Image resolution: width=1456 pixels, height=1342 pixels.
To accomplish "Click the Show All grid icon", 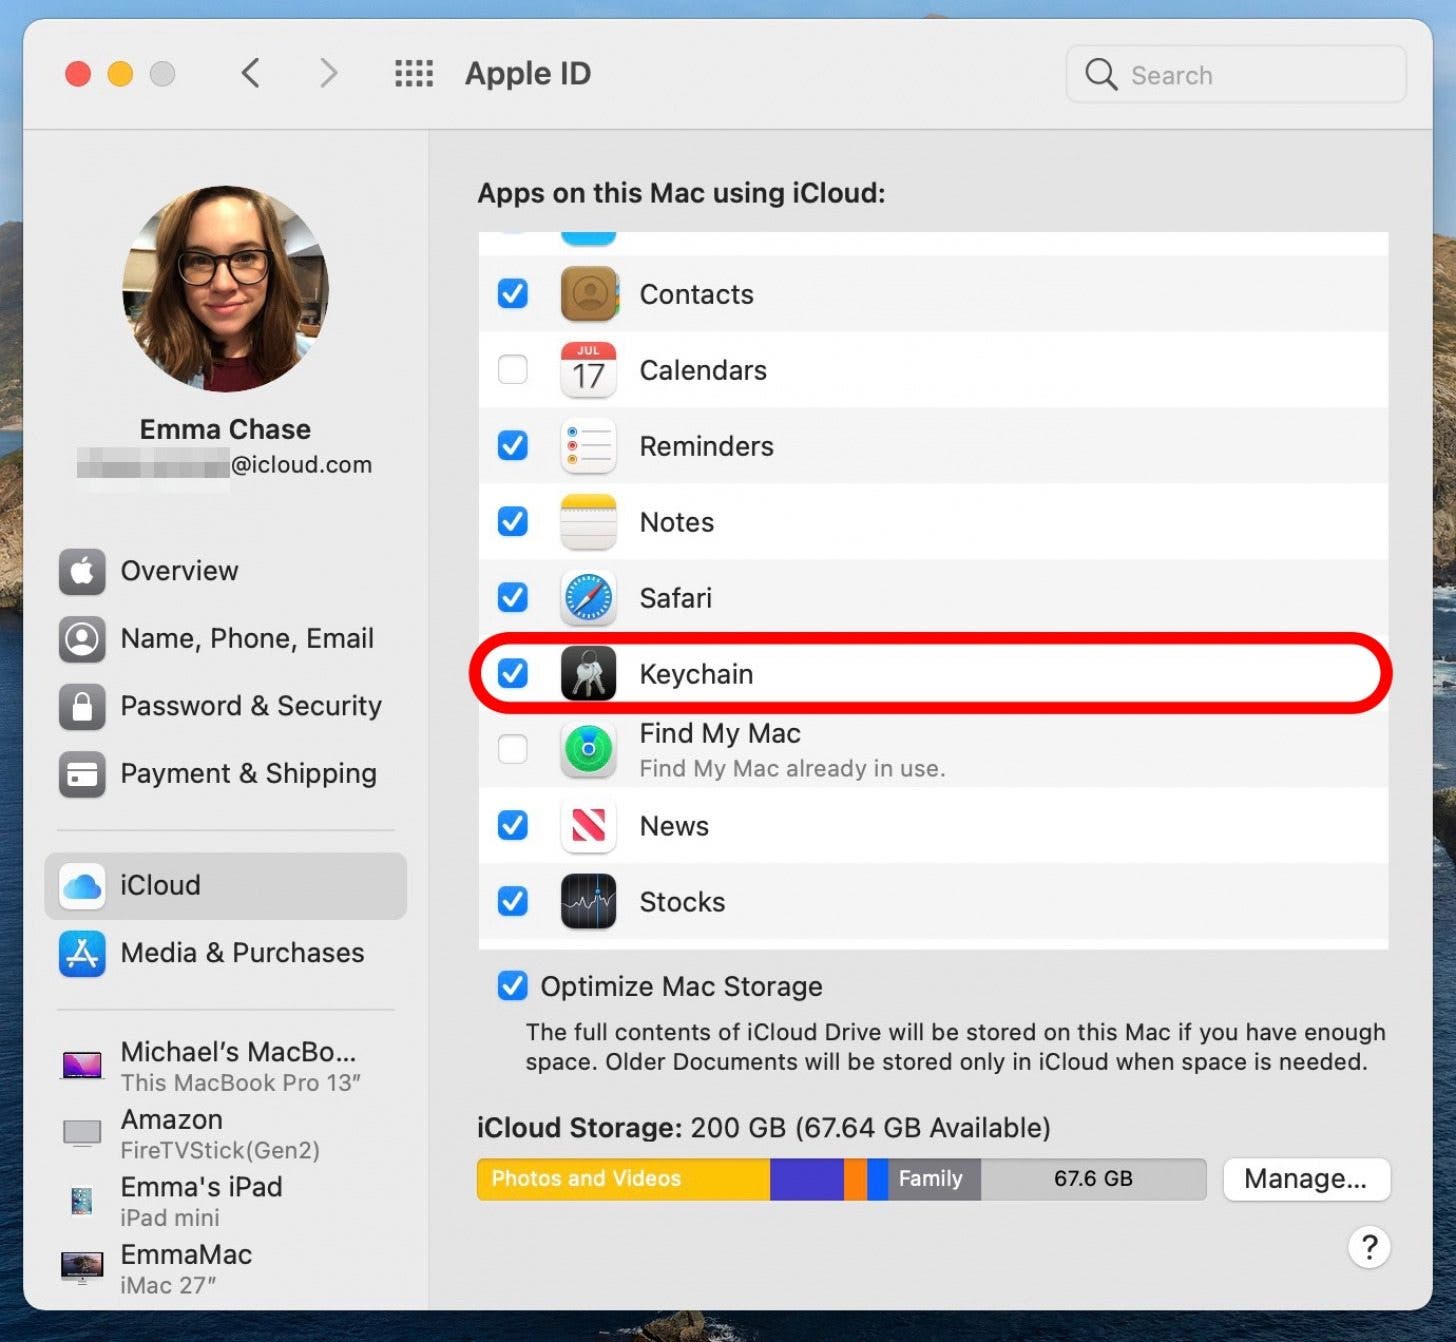I will point(414,73).
